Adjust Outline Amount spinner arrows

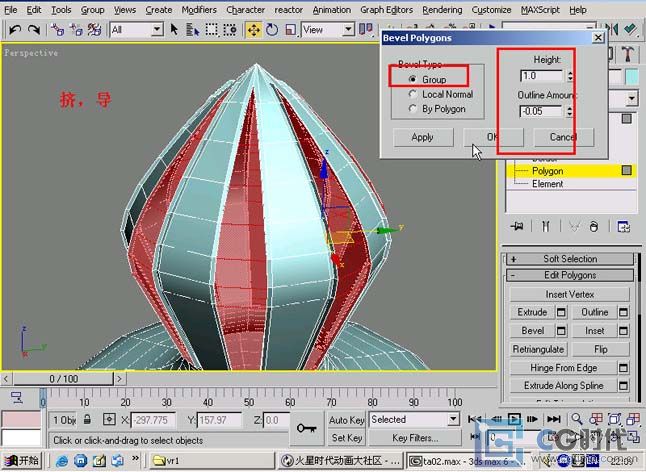[x=569, y=111]
